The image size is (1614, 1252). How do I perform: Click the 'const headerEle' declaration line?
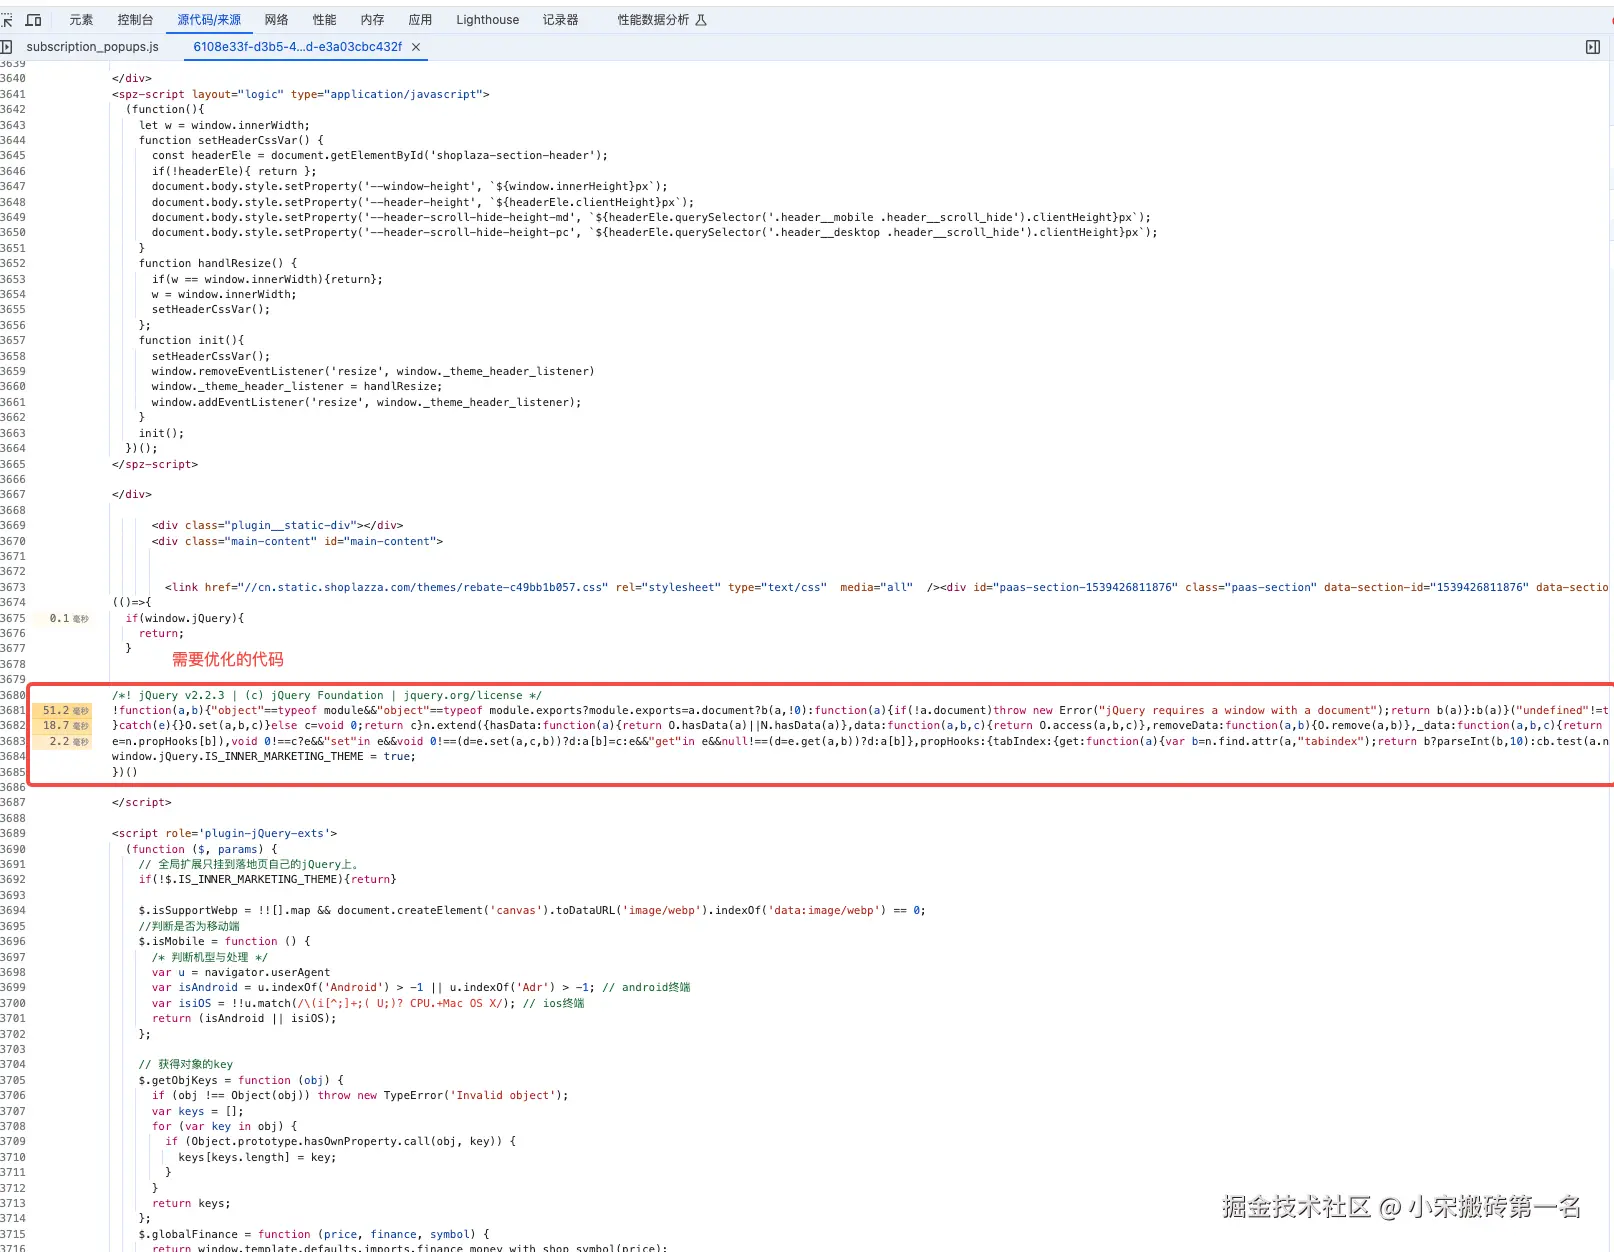(x=380, y=156)
